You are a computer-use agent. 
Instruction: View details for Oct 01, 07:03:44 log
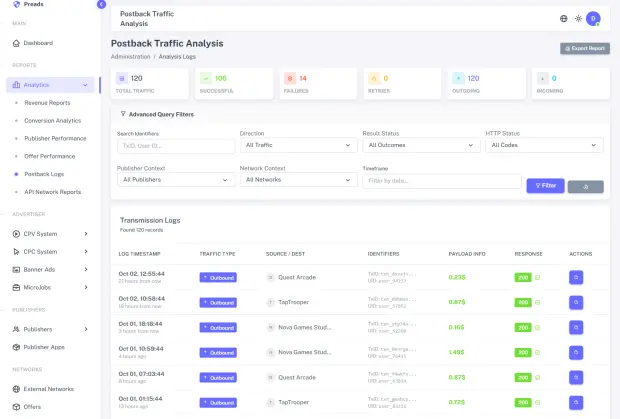pyautogui.click(x=576, y=377)
